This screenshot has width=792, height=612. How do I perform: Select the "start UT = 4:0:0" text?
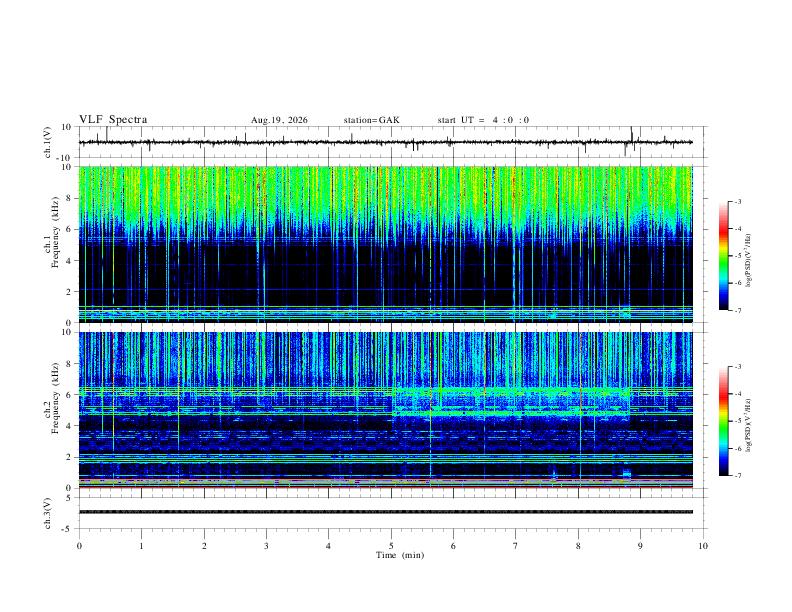pos(483,120)
